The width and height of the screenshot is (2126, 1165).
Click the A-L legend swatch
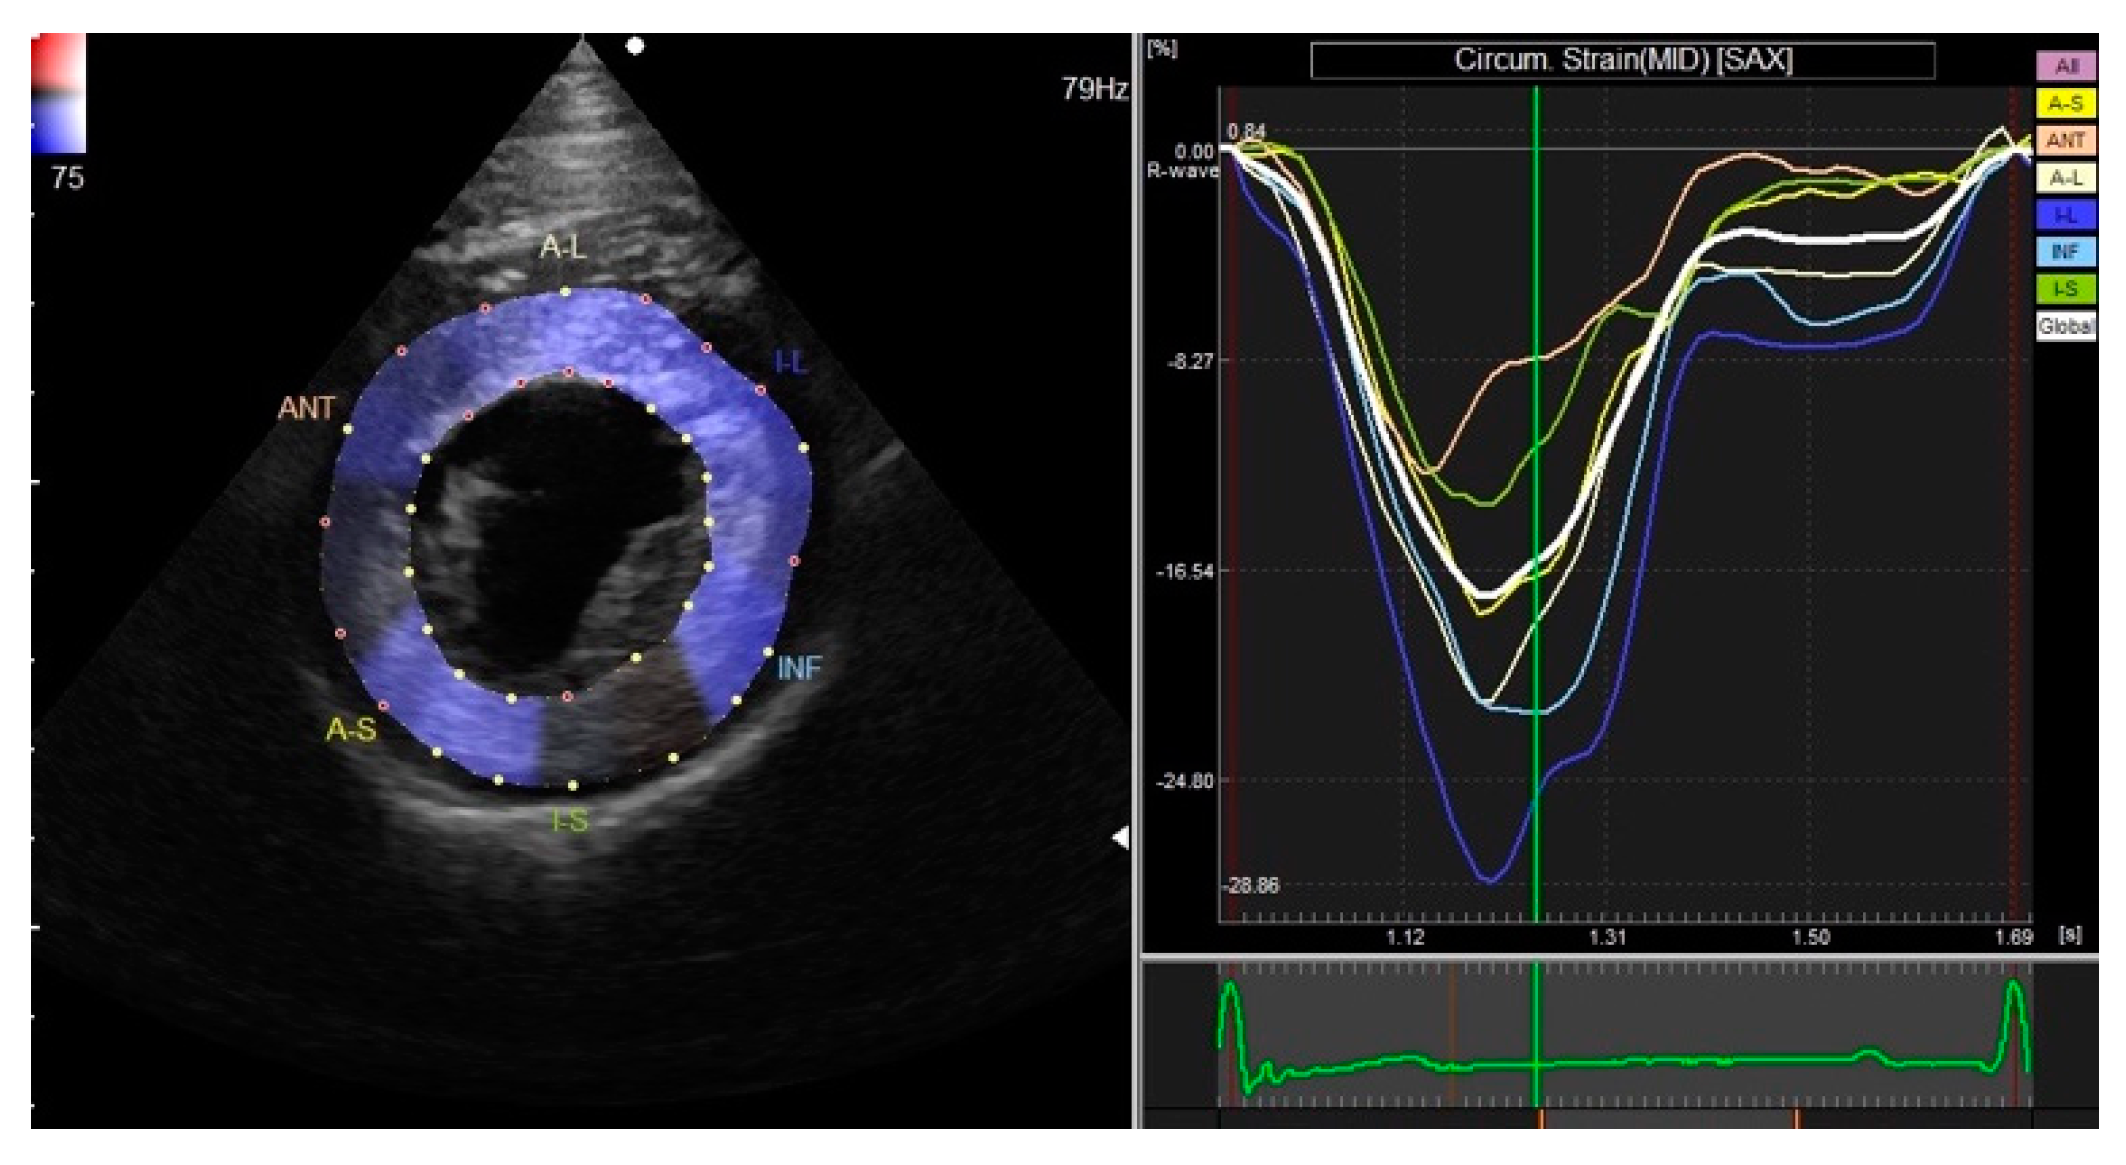coord(2065,178)
